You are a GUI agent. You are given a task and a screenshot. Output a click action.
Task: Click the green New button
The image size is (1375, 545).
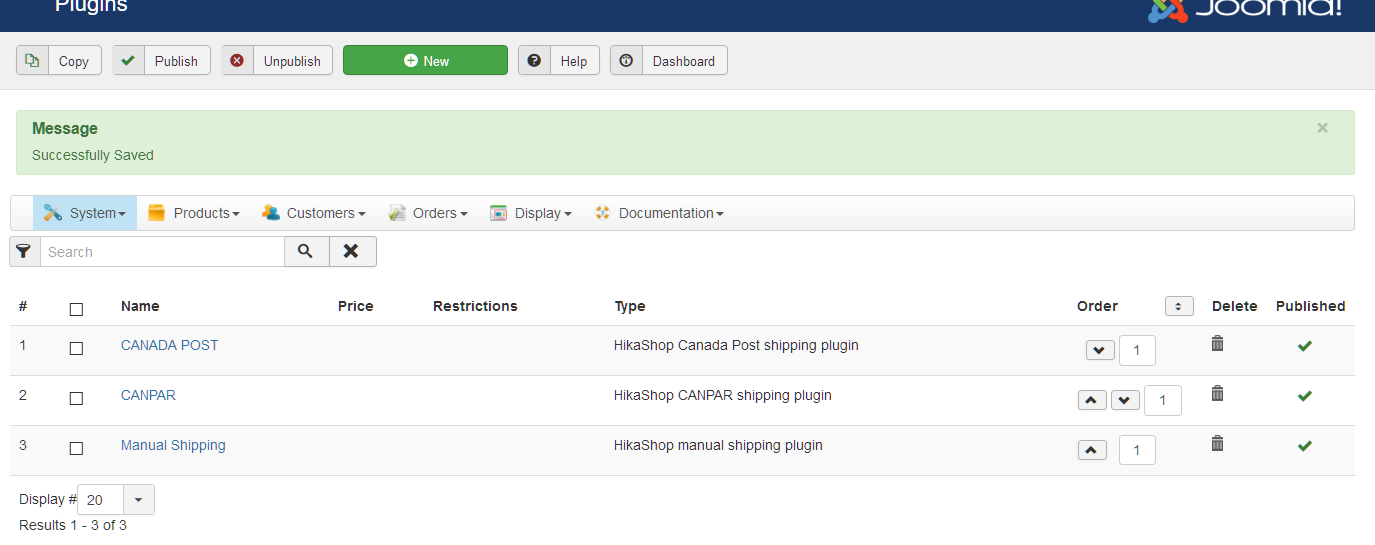tap(425, 61)
